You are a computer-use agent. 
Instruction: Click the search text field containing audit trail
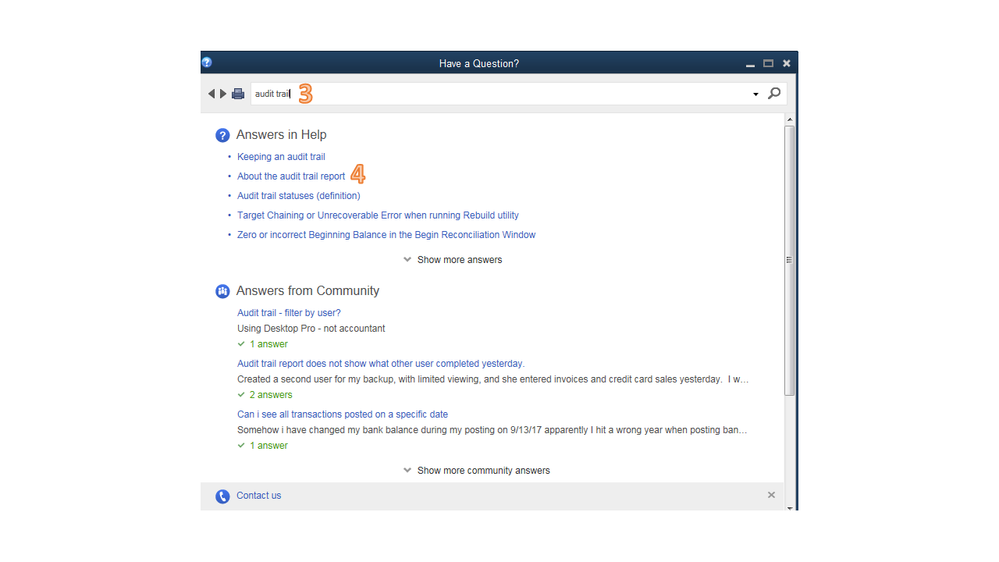500,94
